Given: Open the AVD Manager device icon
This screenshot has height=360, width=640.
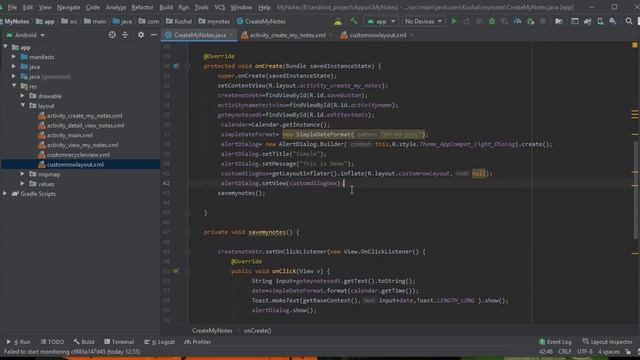Looking at the screenshot, I should (x=600, y=21).
